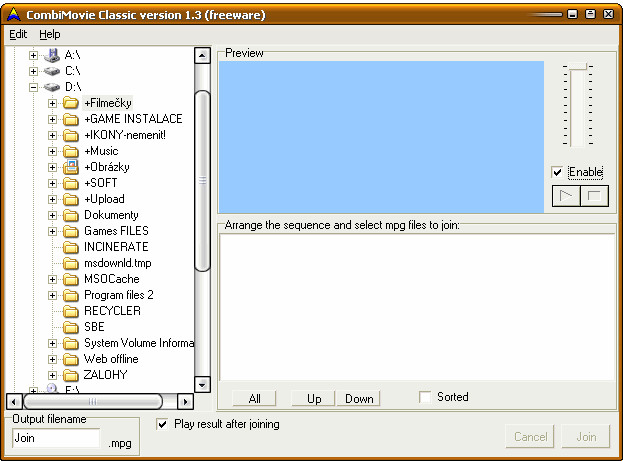The height and width of the screenshot is (461, 623).
Task: Click the D:\ hard drive icon
Action: click(x=52, y=87)
